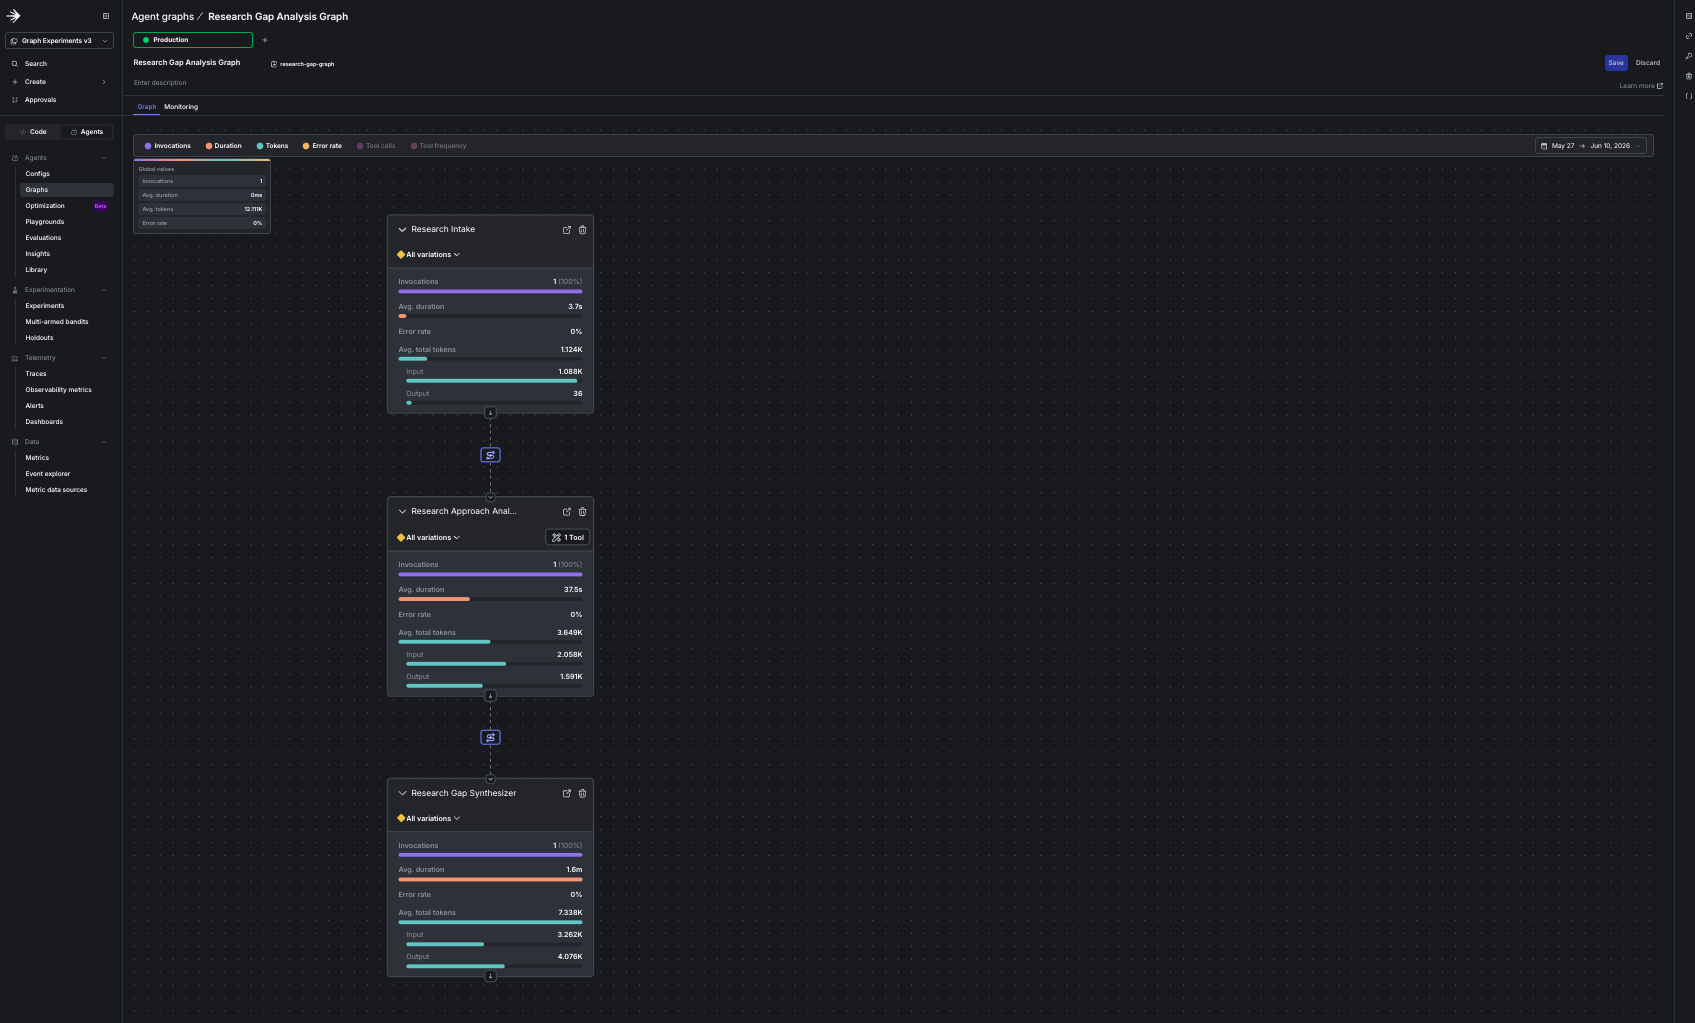Click the brackets icon in right rail
The height and width of the screenshot is (1023, 1695).
pyautogui.click(x=1689, y=96)
